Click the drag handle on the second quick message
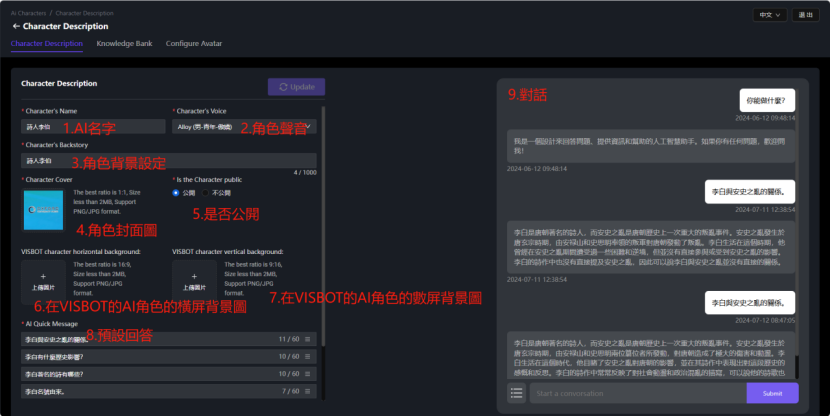830x416 pixels. click(x=308, y=356)
